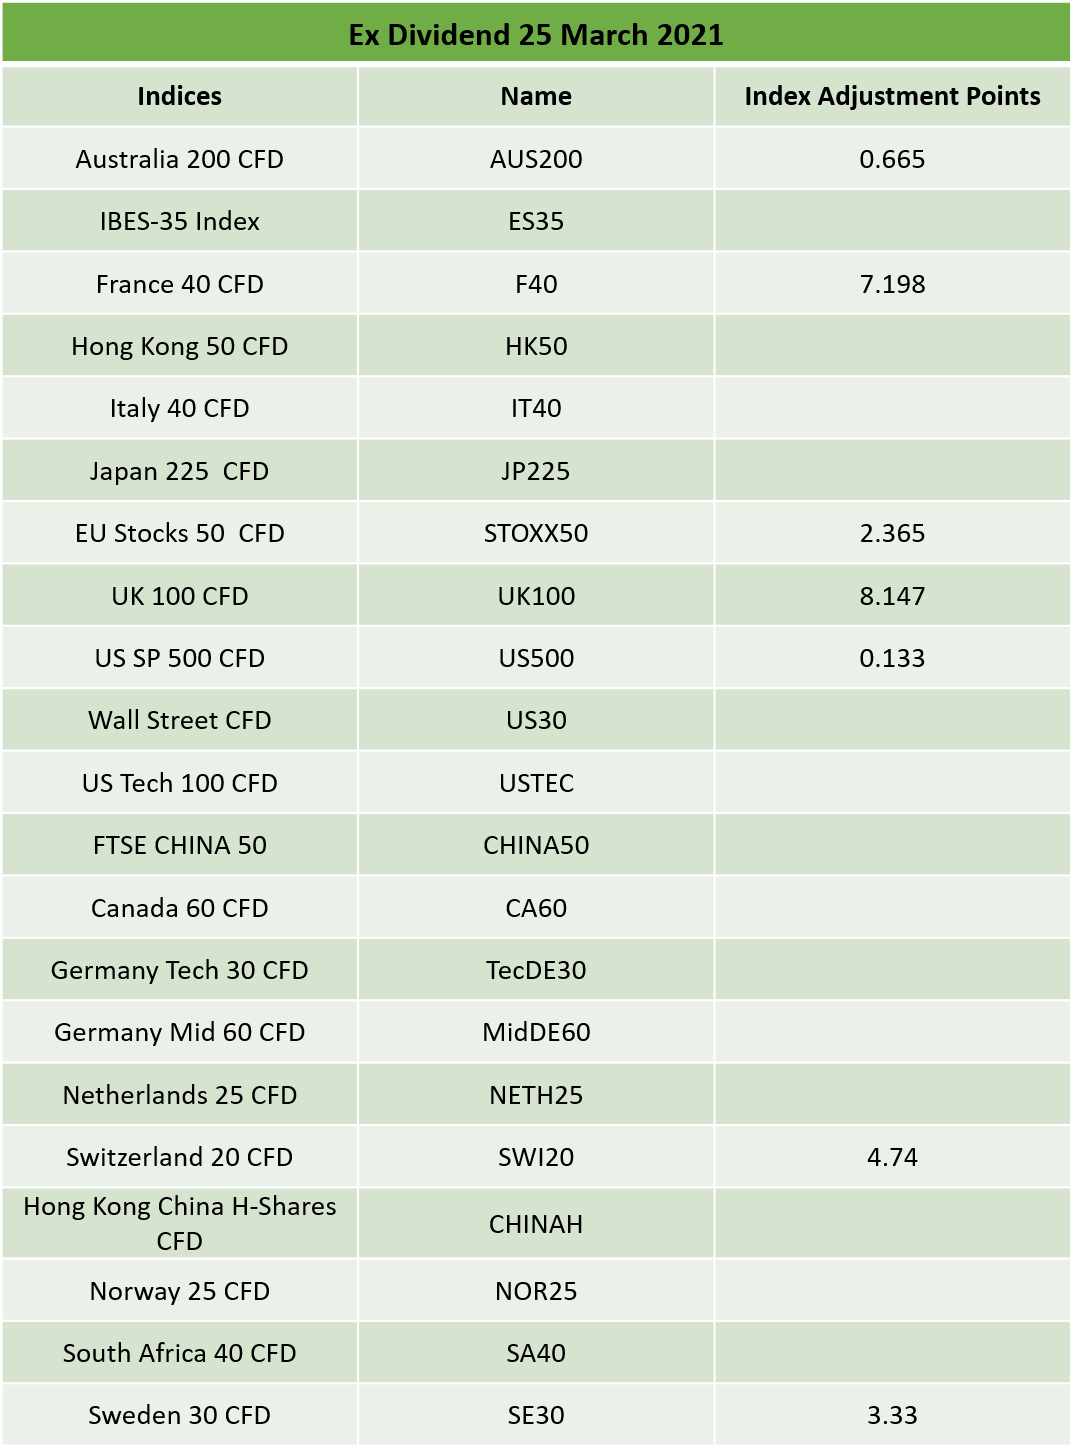The image size is (1076, 1450).
Task: Select the 7.198 adjustment value
Action: point(892,284)
